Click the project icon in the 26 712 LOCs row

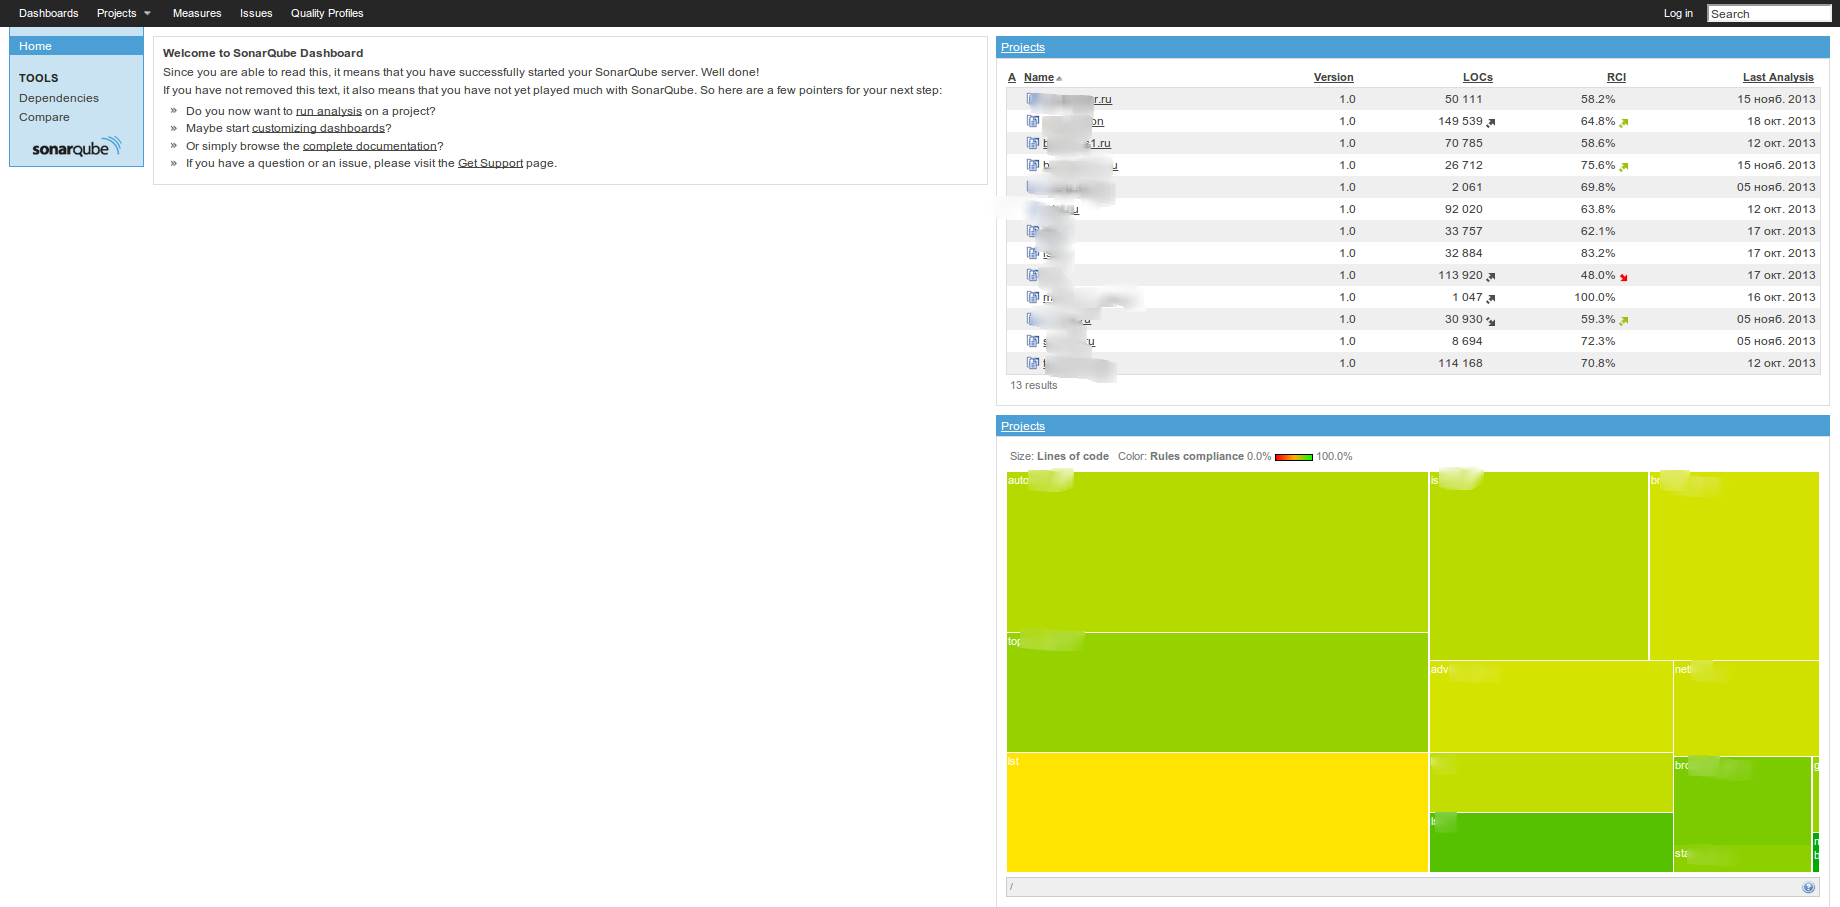(1033, 165)
